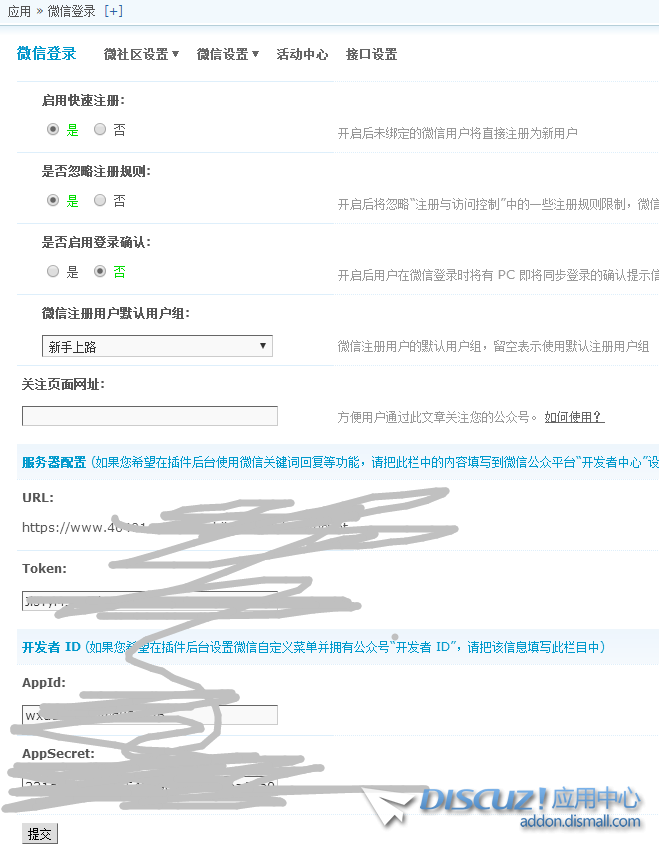This screenshot has width=659, height=847.
Task: Expand the 微社区设置 dropdown menu
Action: click(x=141, y=54)
